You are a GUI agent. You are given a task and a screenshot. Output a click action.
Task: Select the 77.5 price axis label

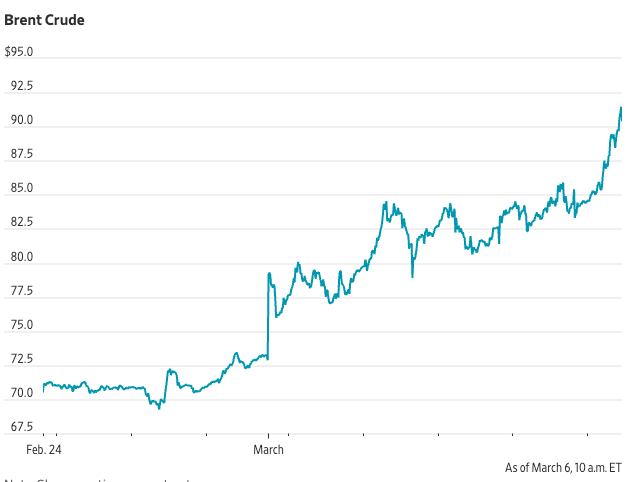[x=21, y=291]
